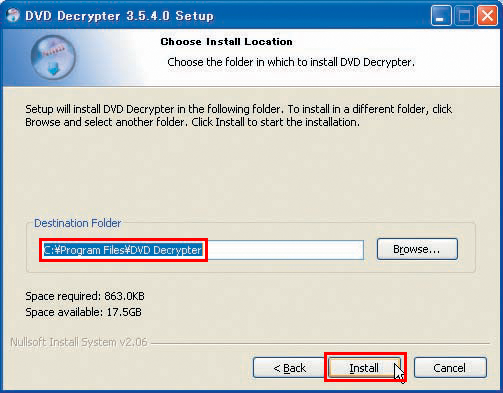This screenshot has height=393, width=503.
Task: Cancel the DVD Decrypter setup
Action: (x=450, y=368)
